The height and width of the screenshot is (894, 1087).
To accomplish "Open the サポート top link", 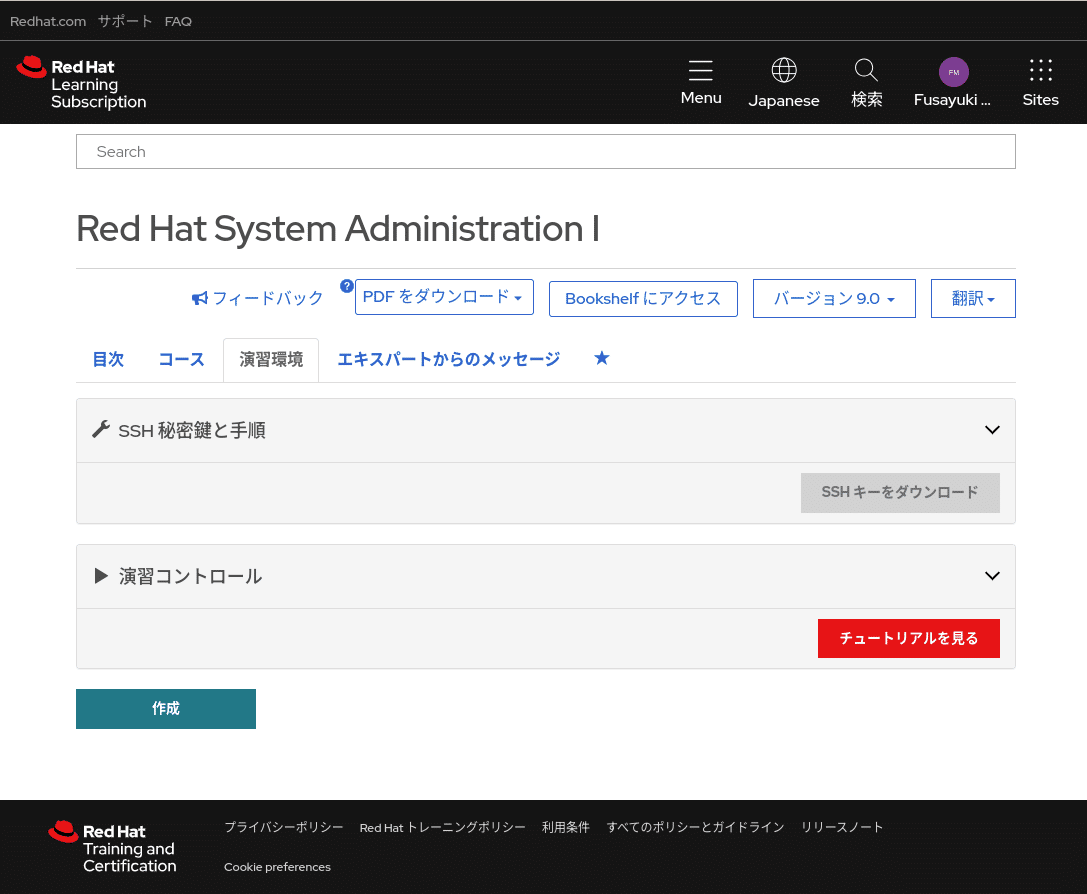I will click(x=125, y=21).
